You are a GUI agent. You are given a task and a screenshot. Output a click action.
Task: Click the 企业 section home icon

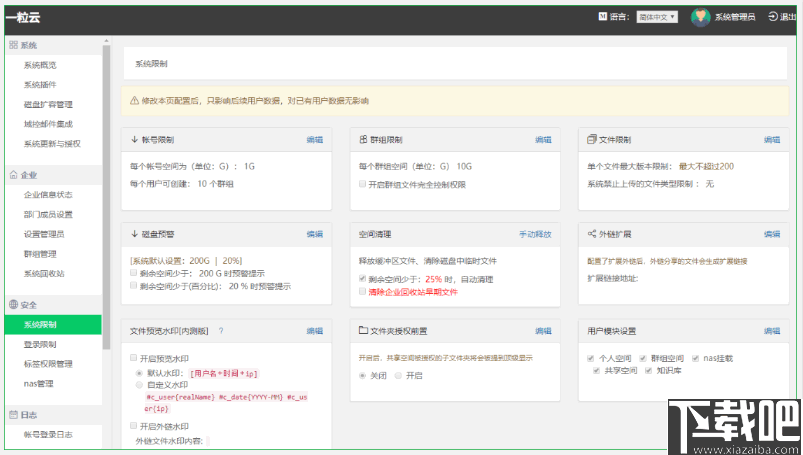coord(13,175)
